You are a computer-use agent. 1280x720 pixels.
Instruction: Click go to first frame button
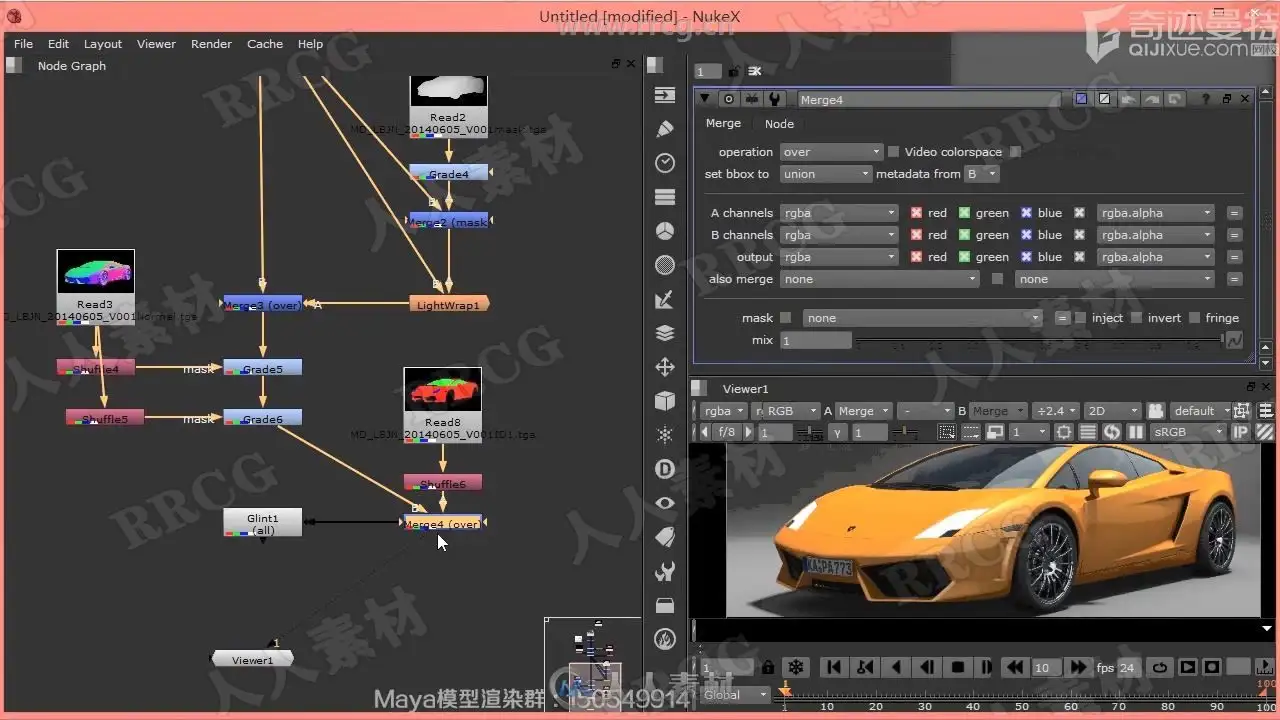832,667
